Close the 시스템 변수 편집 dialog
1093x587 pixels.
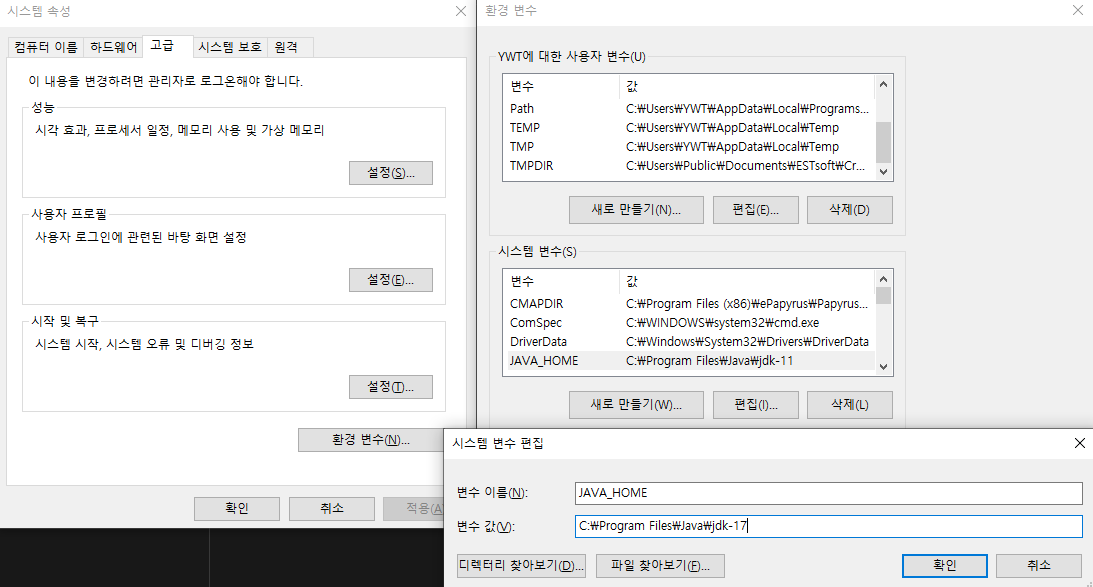(x=1080, y=443)
